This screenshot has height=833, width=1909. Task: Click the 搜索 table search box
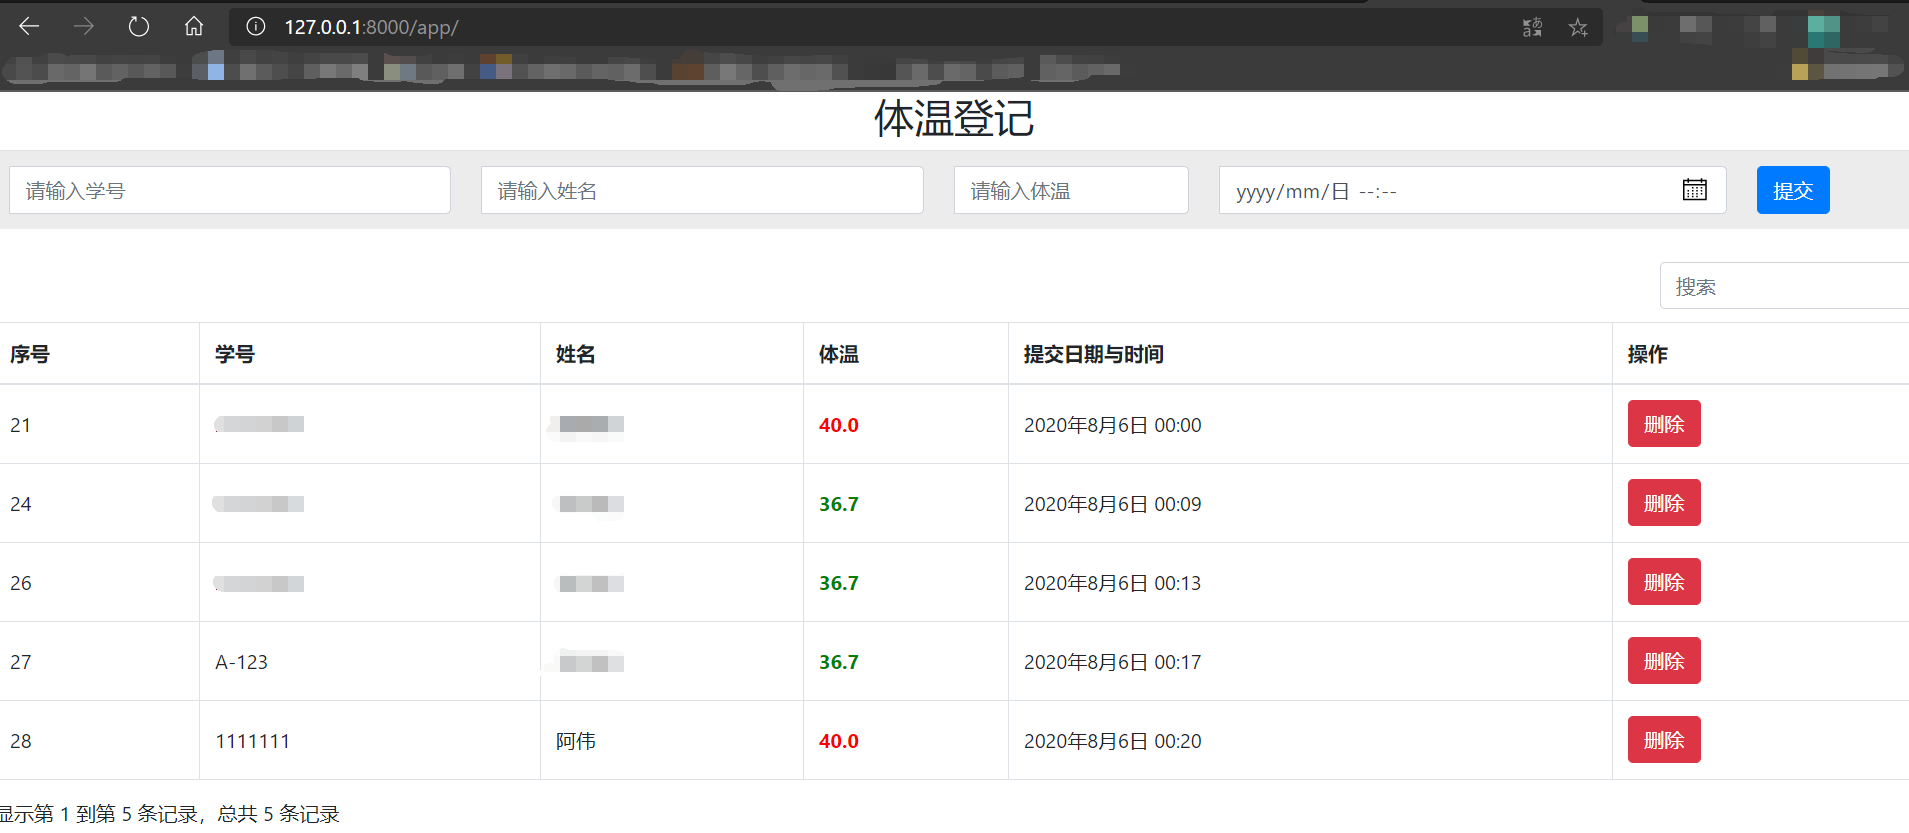1784,286
